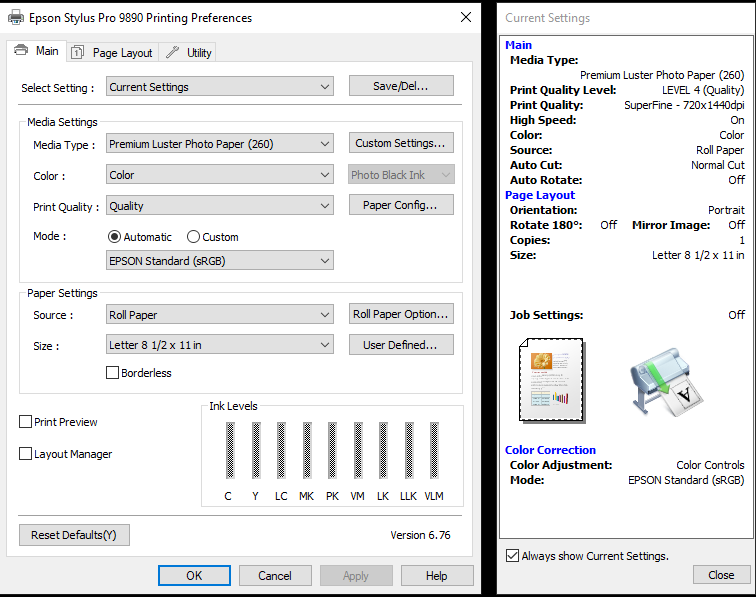Screen dimensions: 756x597
Task: Click the Utility tab wrench icon
Action: pyautogui.click(x=173, y=52)
